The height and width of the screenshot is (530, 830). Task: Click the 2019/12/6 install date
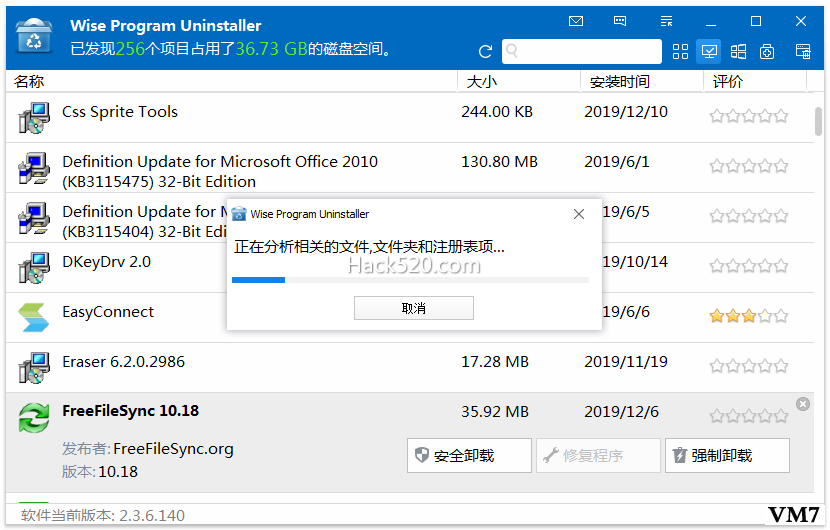click(x=621, y=411)
